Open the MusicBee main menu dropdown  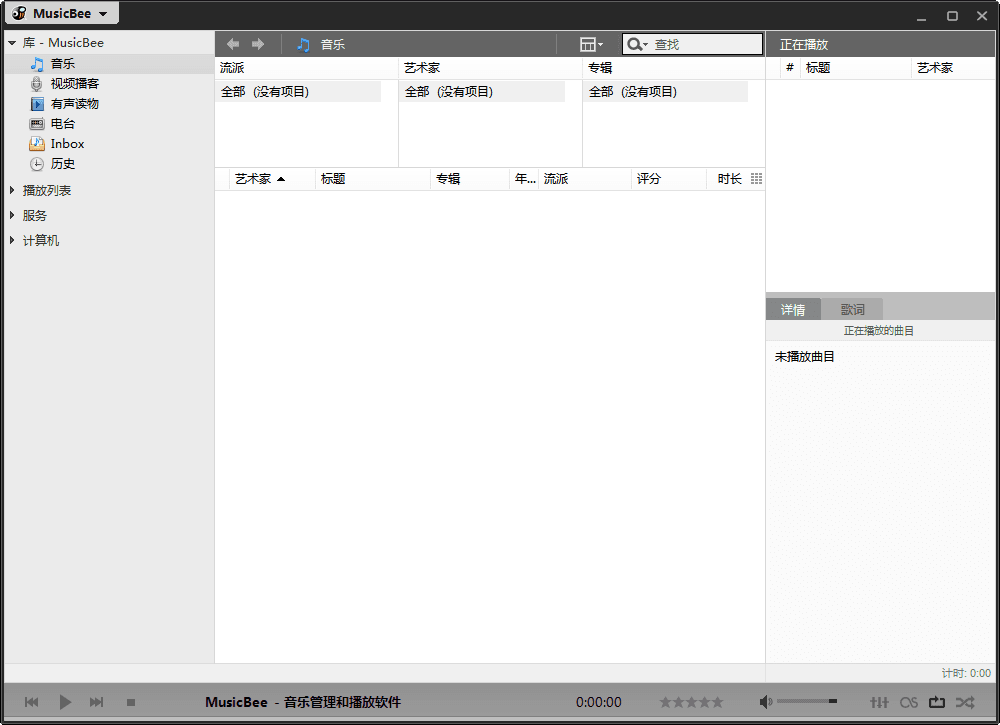tap(61, 13)
